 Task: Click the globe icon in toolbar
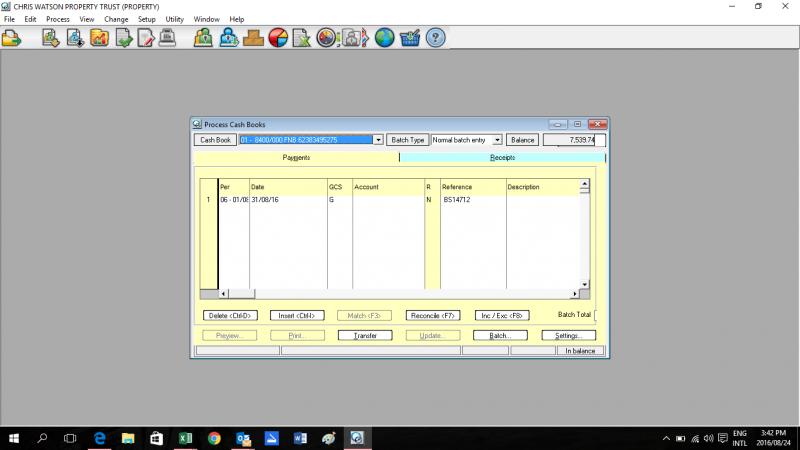[x=384, y=39]
